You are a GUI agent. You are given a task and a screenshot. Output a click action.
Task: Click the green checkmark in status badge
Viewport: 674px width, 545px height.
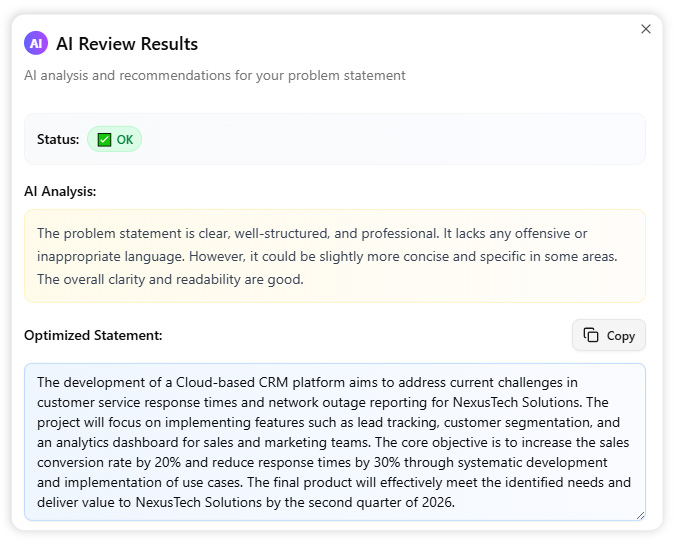click(x=104, y=140)
